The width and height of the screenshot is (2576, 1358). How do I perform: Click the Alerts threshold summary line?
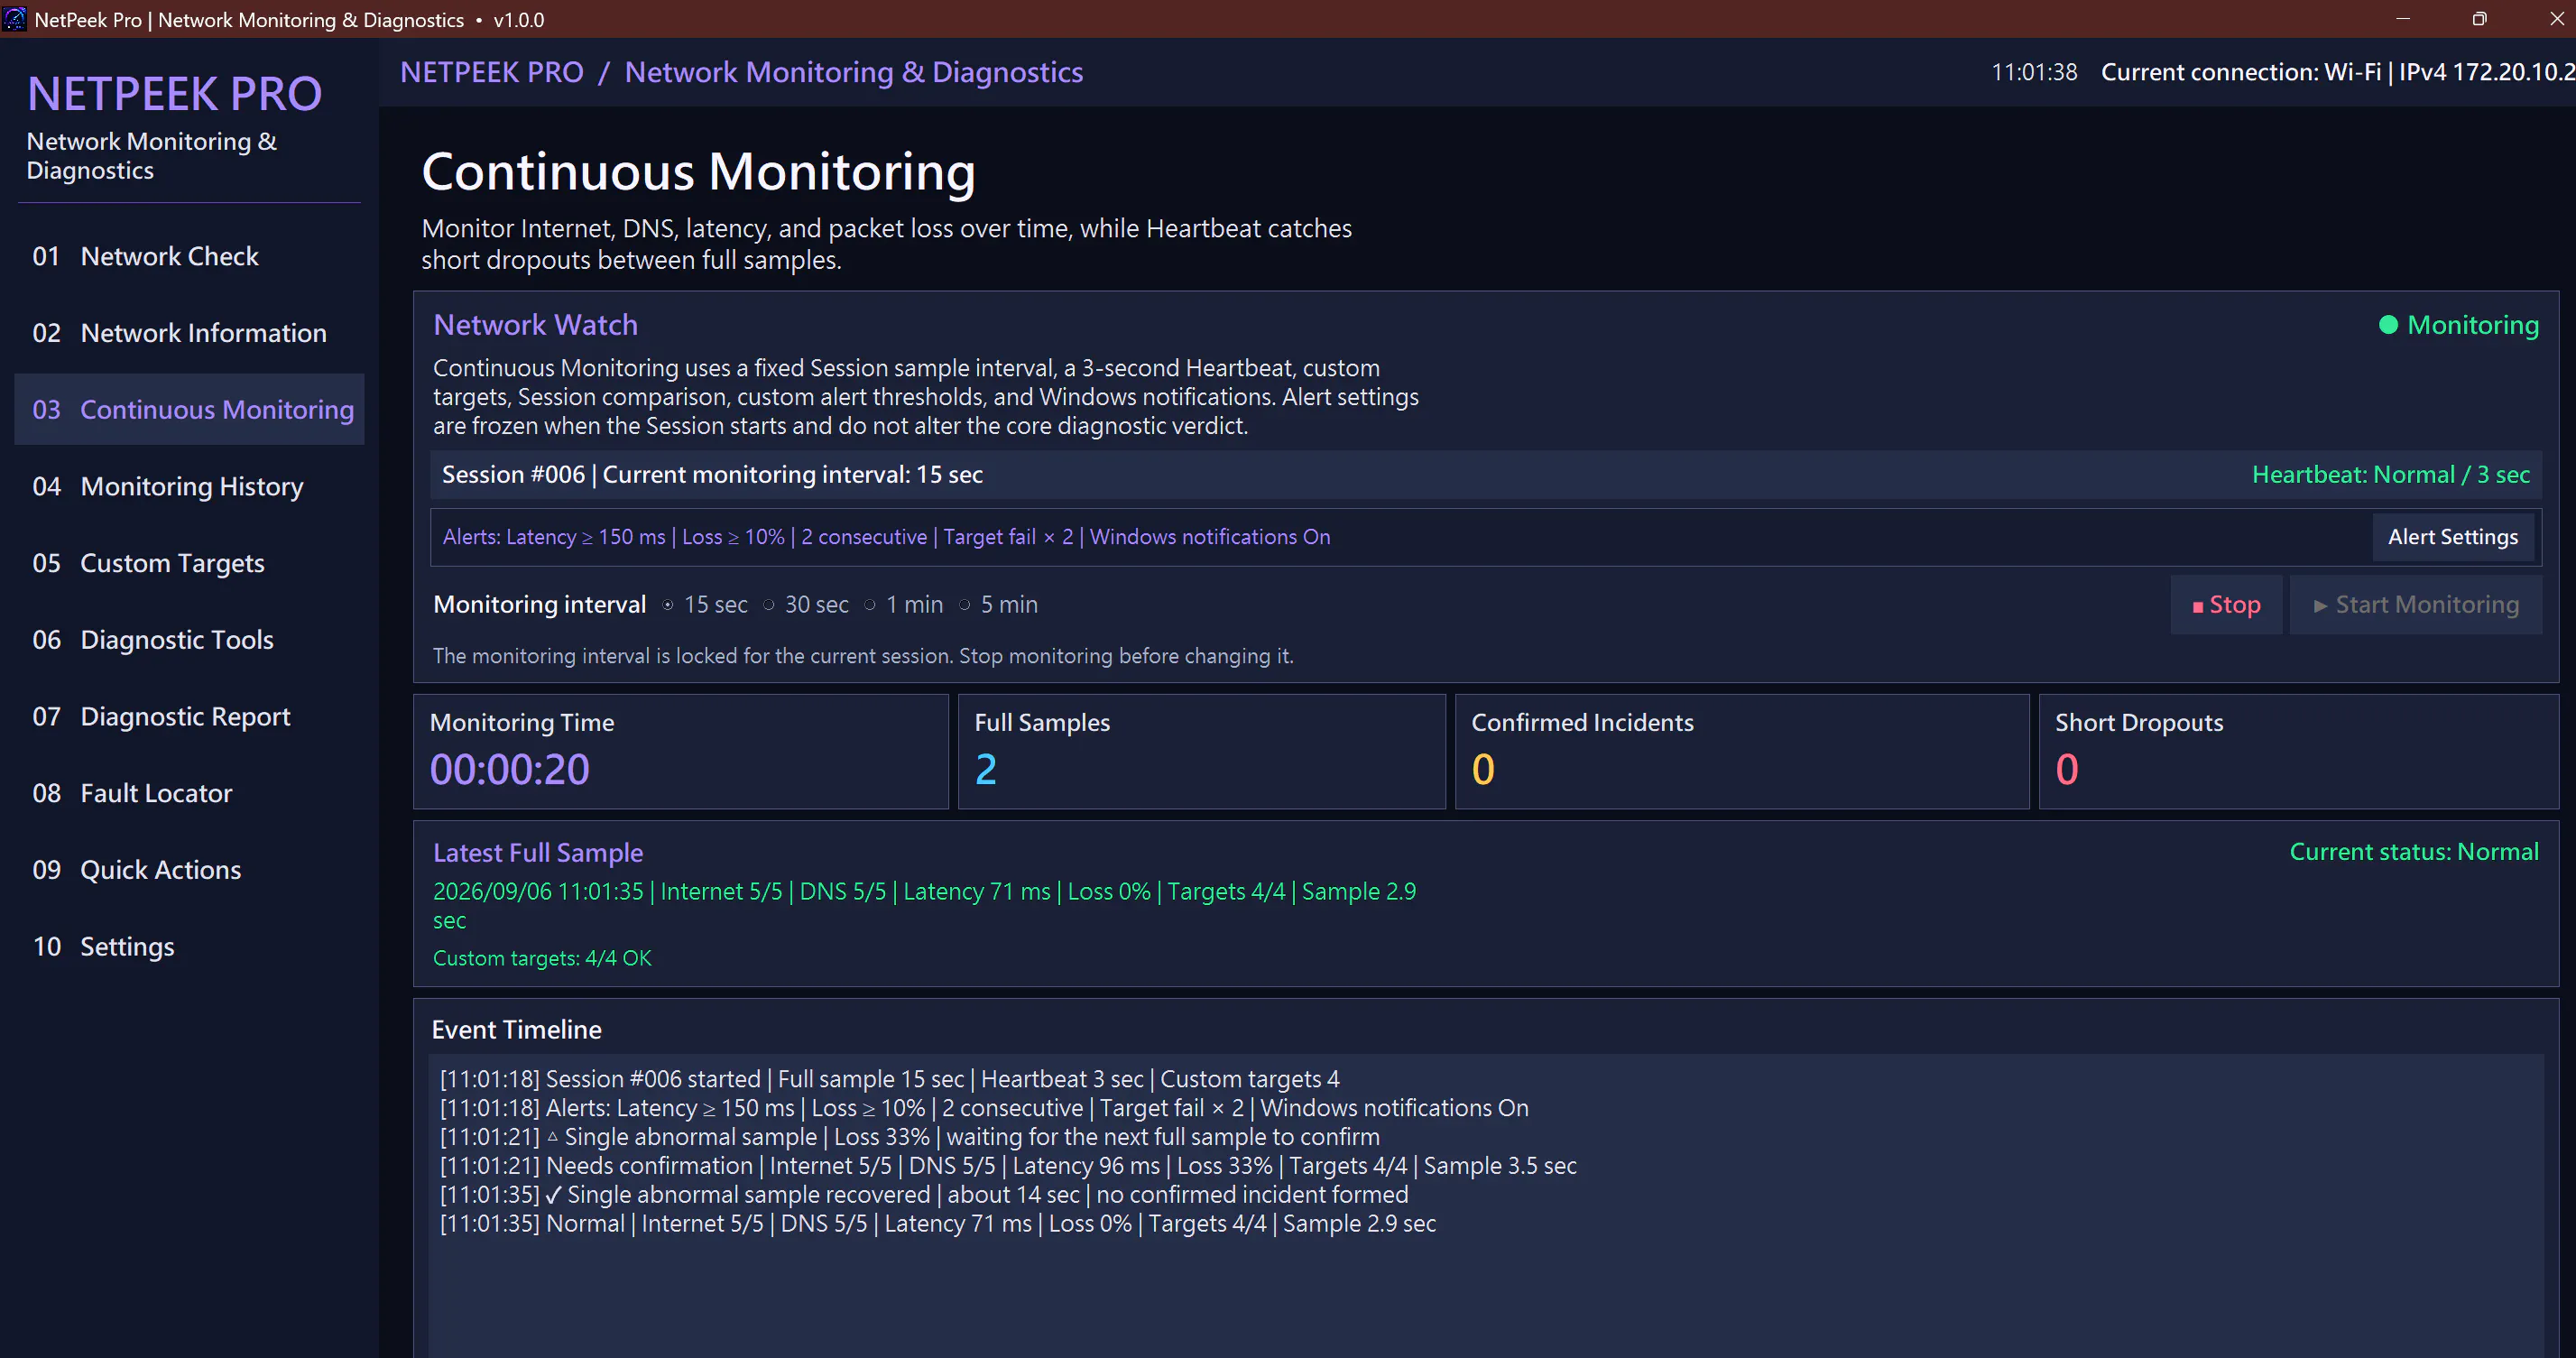point(886,537)
